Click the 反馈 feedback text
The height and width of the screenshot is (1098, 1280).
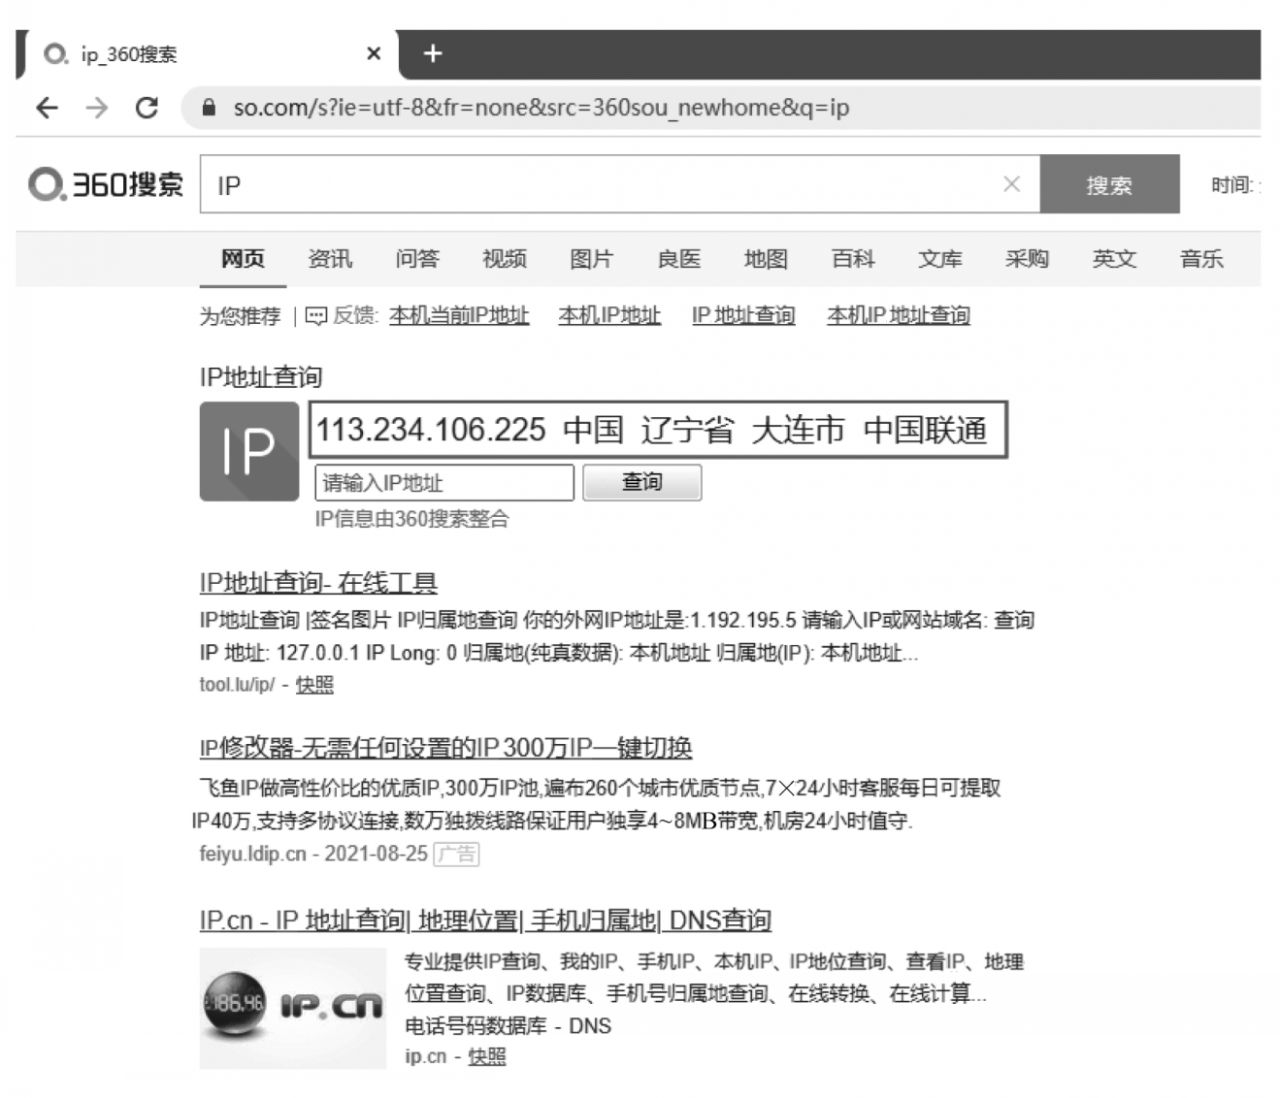[353, 316]
